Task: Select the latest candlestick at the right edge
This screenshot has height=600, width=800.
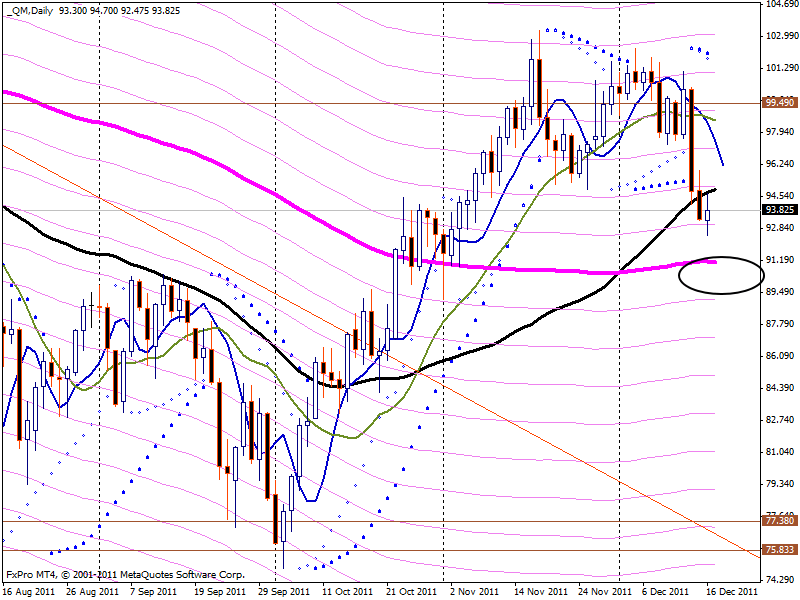Action: click(707, 215)
